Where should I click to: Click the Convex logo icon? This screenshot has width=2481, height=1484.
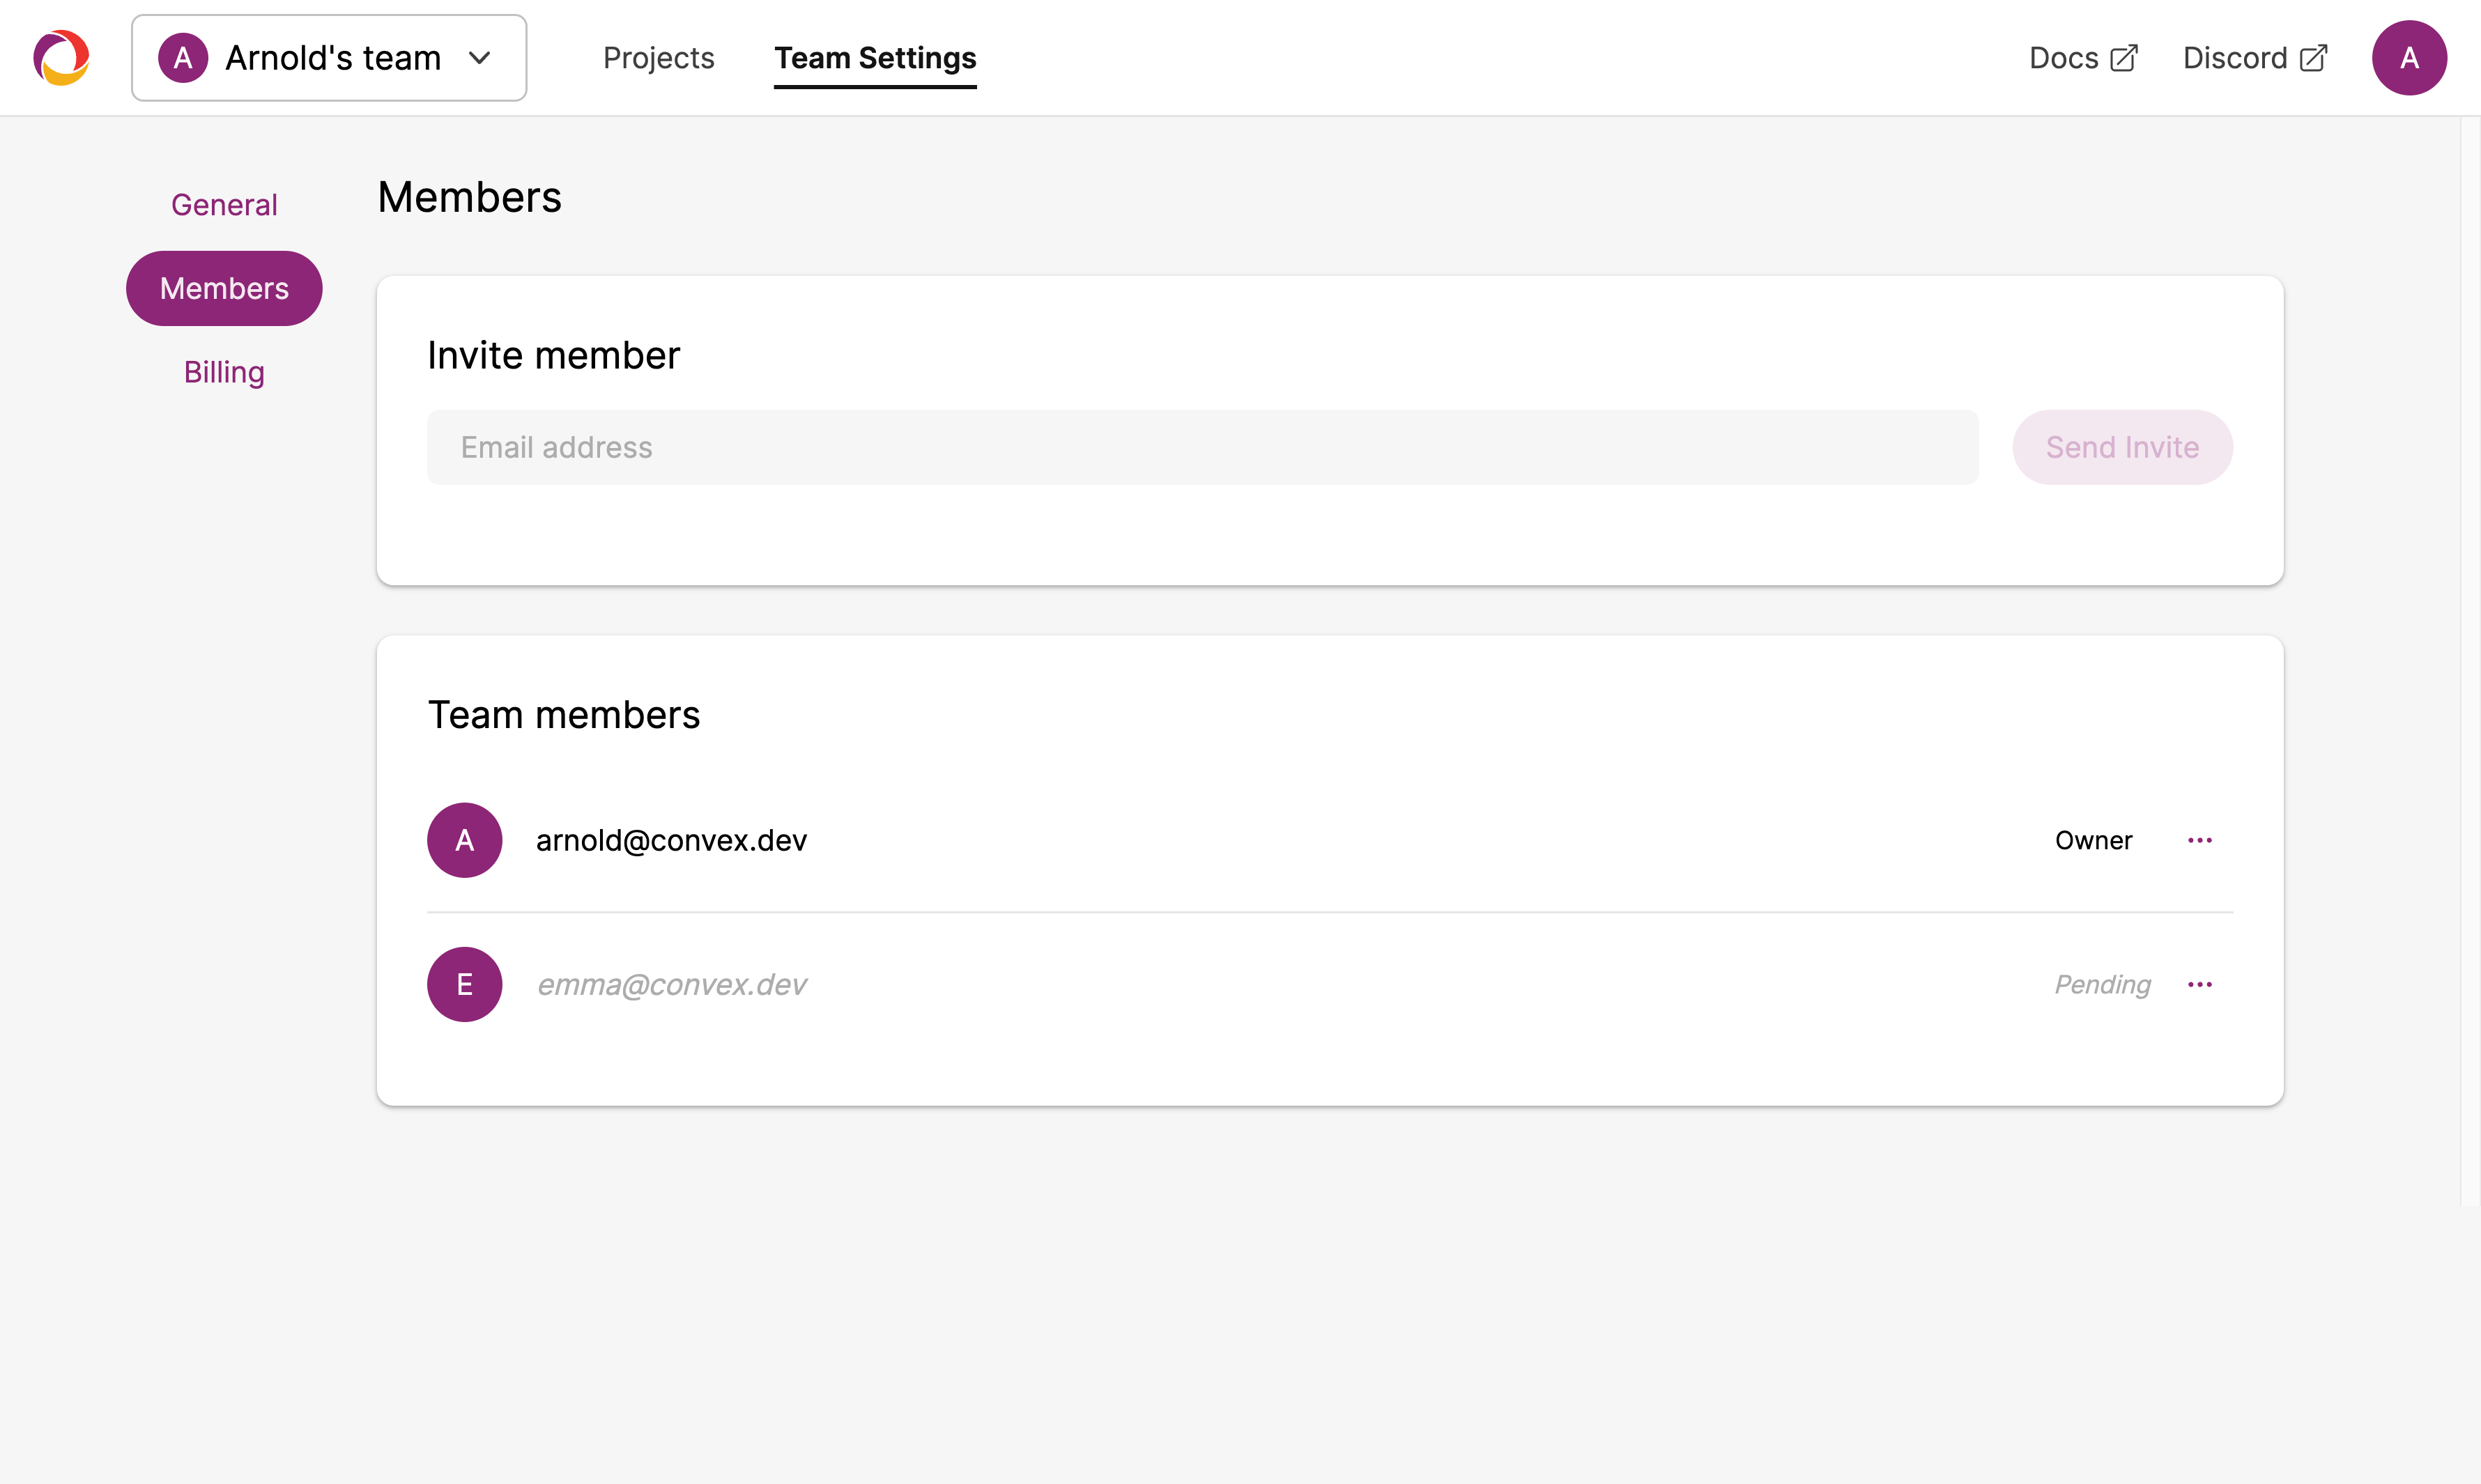[x=61, y=58]
